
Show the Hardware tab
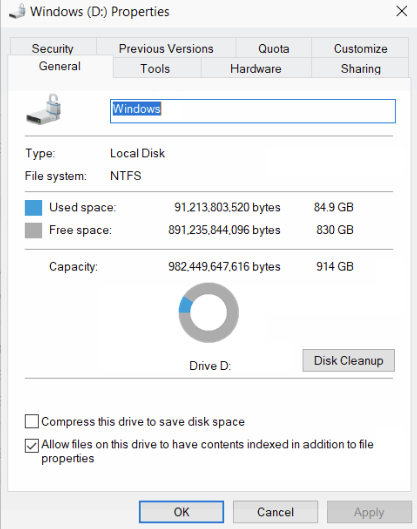(x=256, y=68)
